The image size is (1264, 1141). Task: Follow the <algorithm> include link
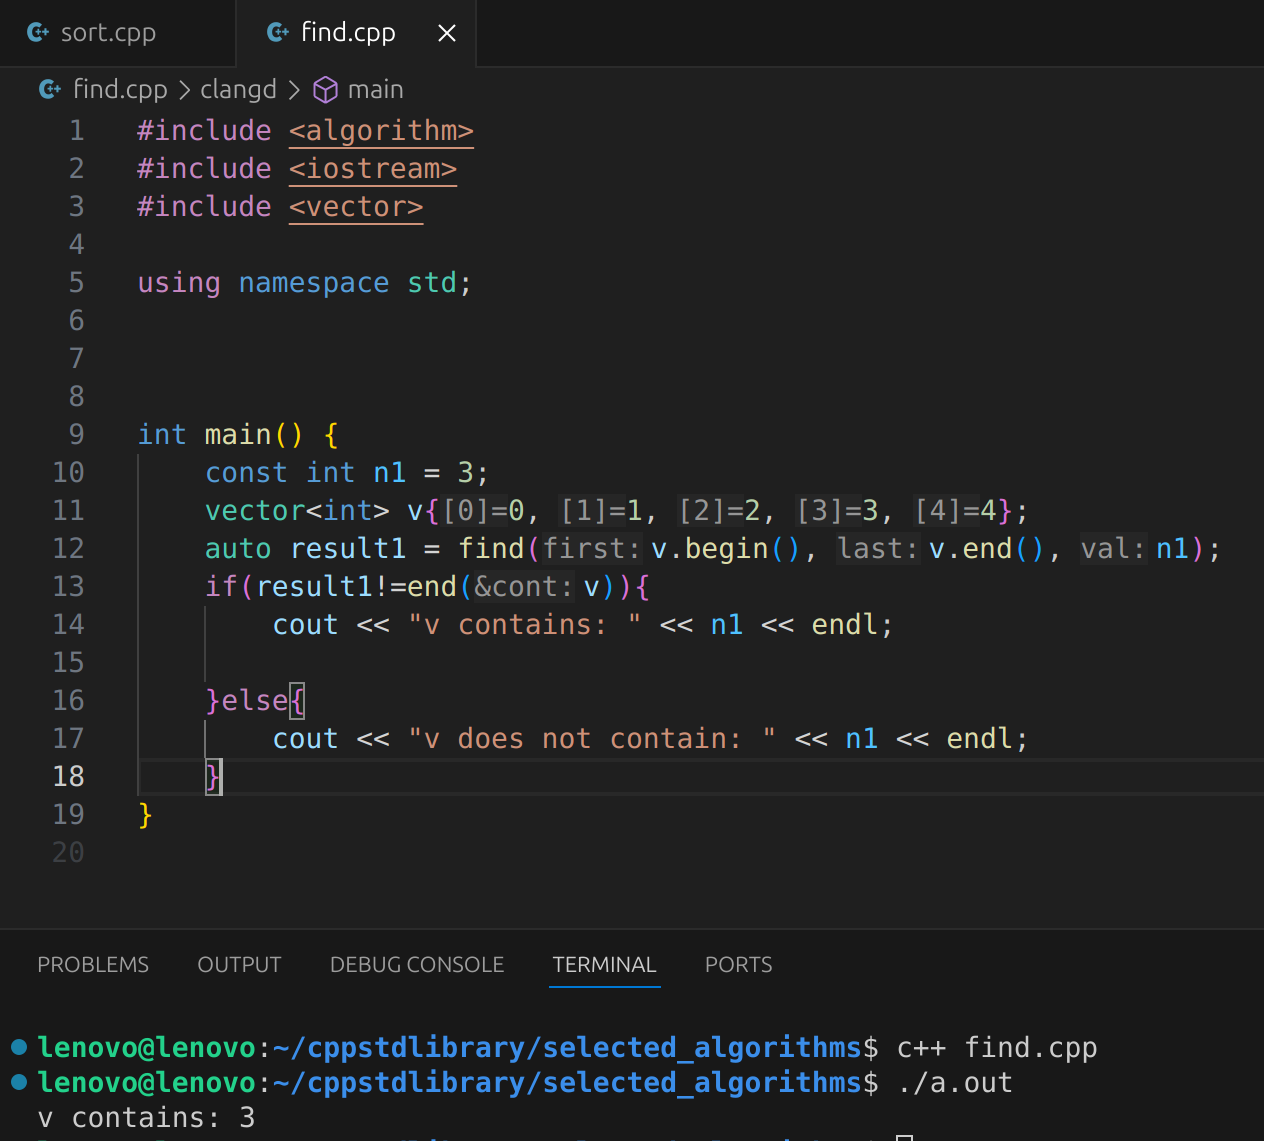(381, 131)
